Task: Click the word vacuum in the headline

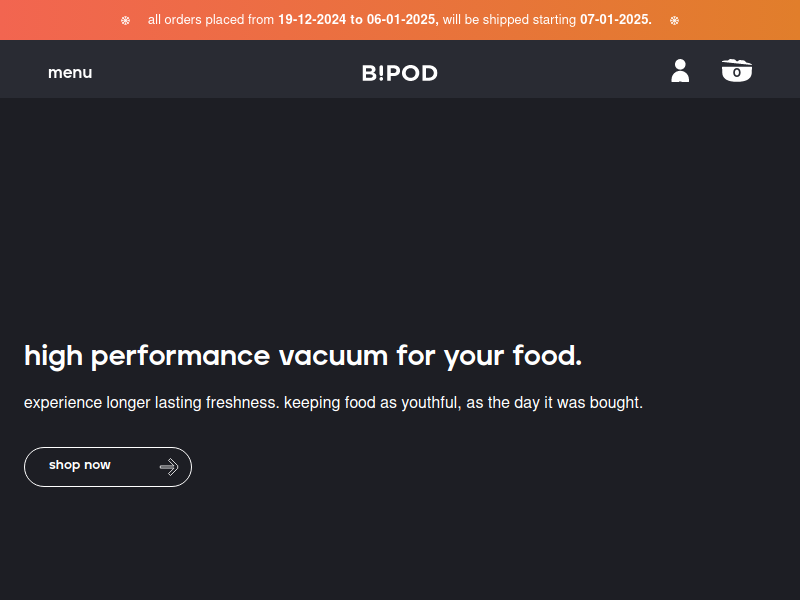Action: point(333,356)
